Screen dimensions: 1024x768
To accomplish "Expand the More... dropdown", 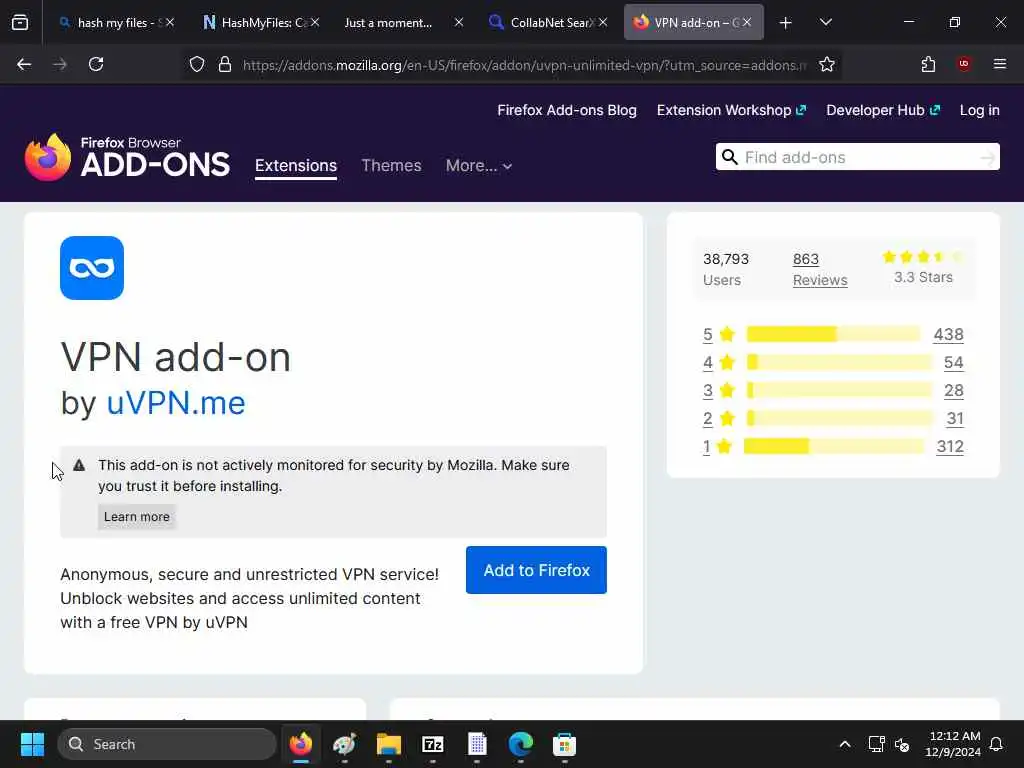I will click(479, 165).
